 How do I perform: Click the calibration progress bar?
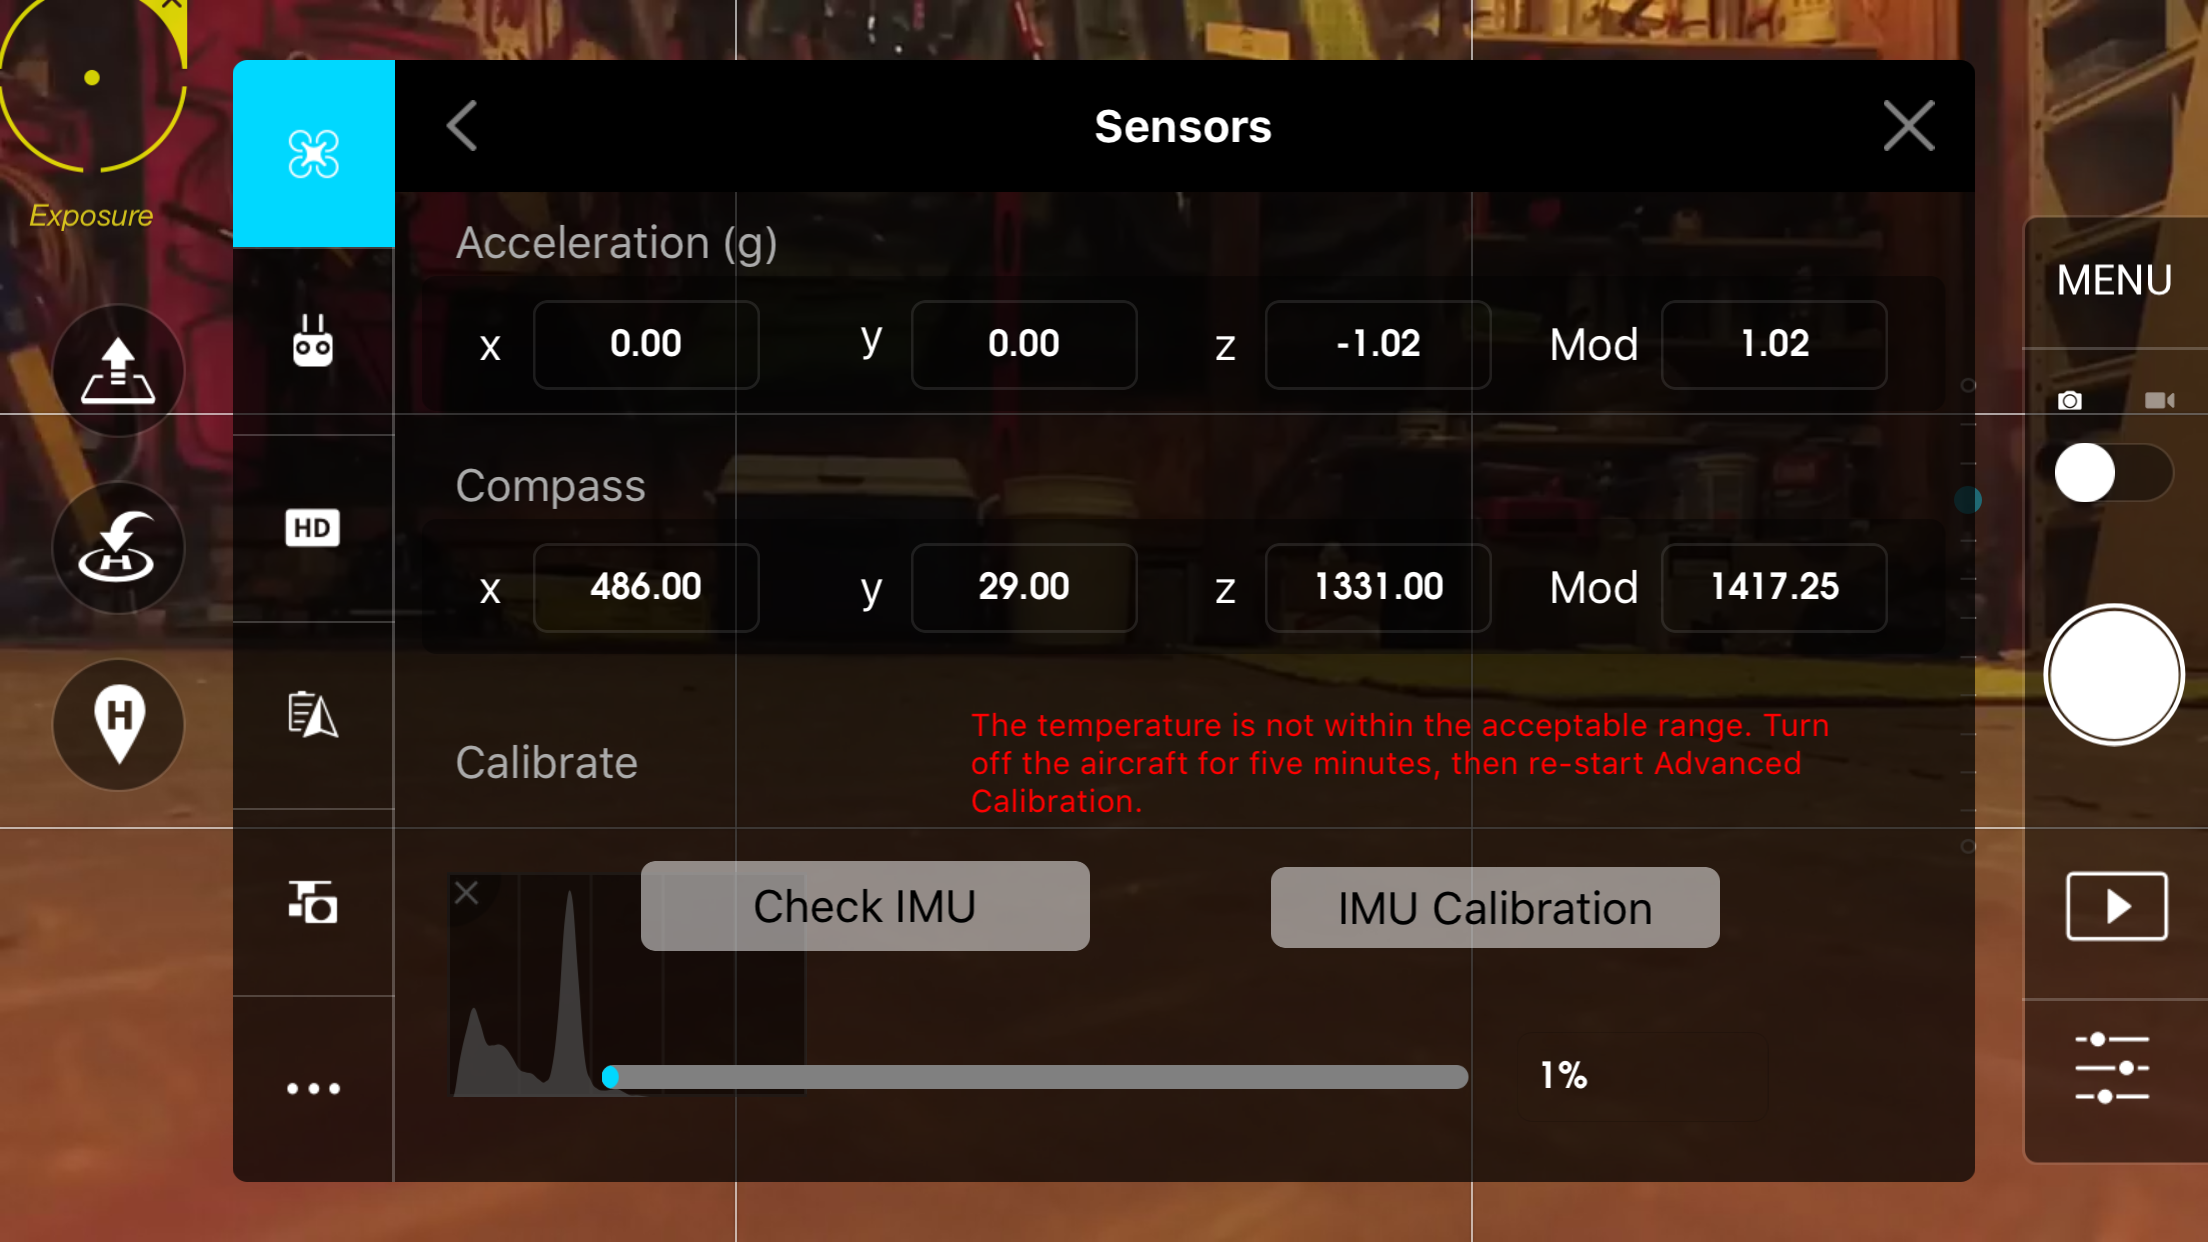click(1035, 1076)
